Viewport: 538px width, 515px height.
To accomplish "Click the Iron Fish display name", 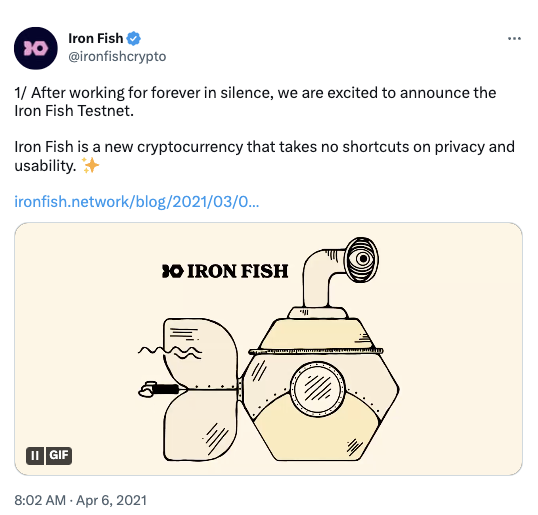I will point(96,38).
